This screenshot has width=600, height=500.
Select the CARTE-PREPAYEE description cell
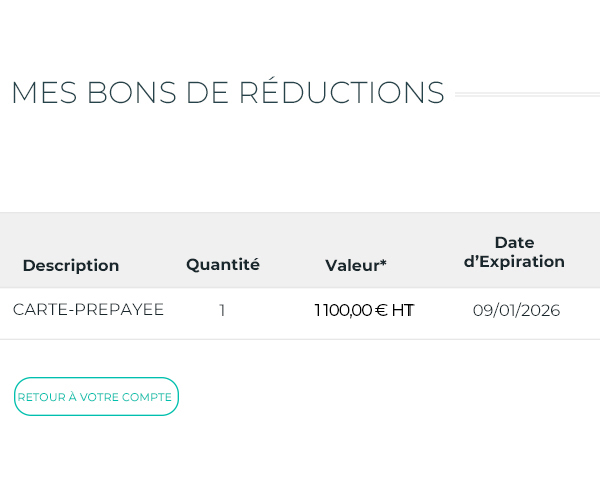[88, 310]
